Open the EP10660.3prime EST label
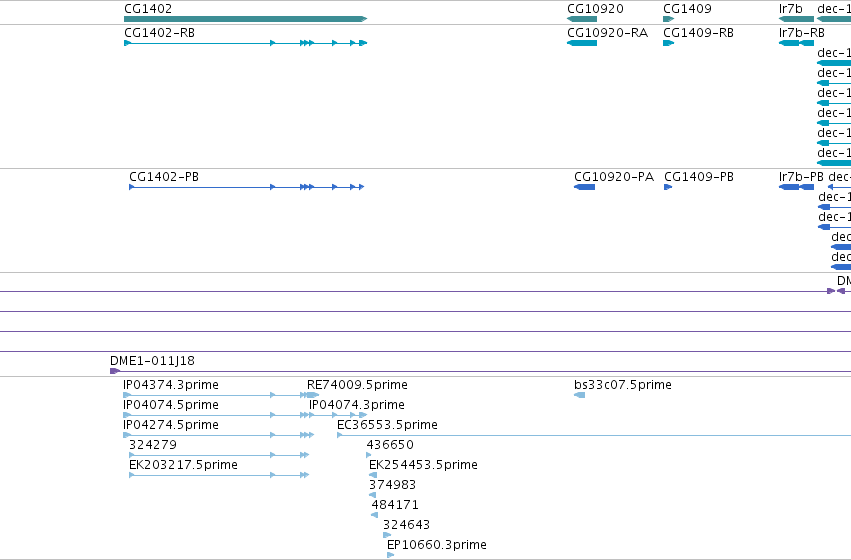This screenshot has width=851, height=560. (x=437, y=545)
